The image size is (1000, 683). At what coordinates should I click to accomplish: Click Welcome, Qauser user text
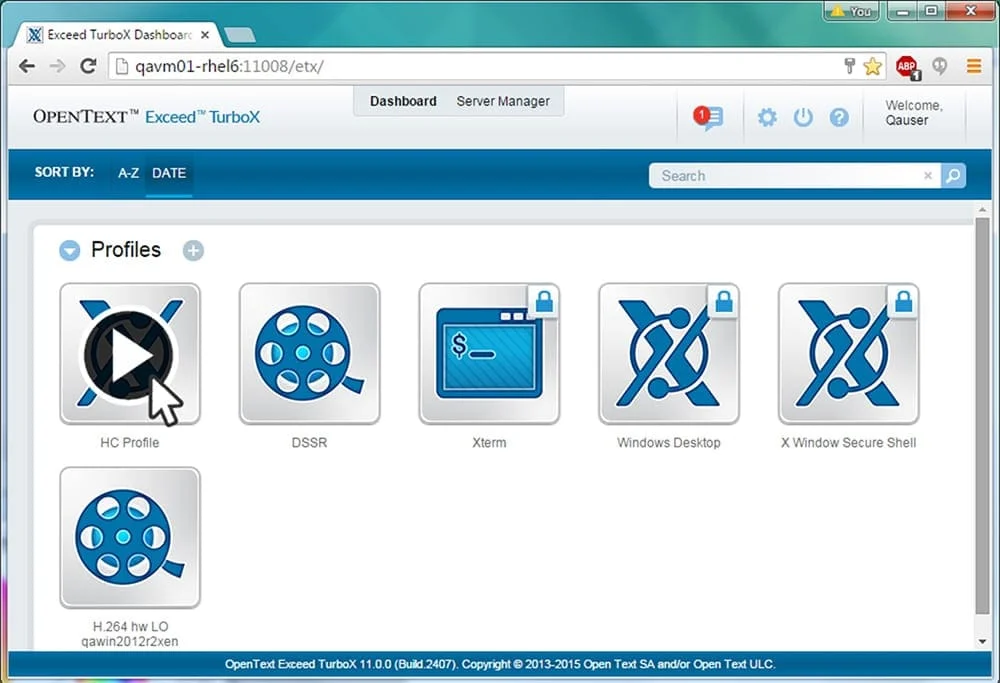pyautogui.click(x=913, y=113)
